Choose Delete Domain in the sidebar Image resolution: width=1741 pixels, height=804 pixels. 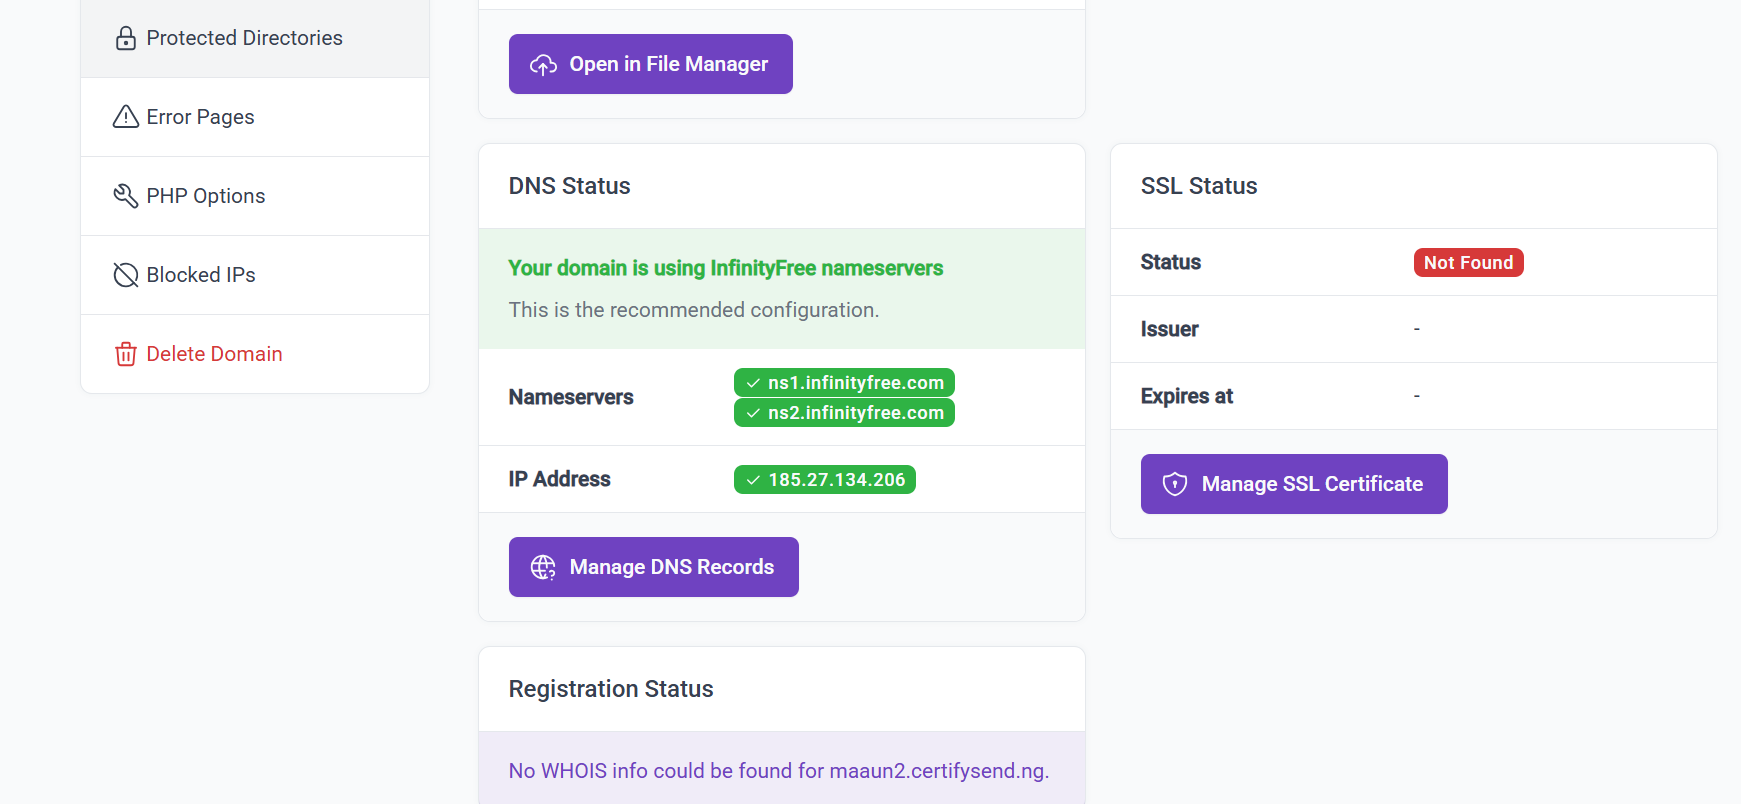(x=214, y=354)
